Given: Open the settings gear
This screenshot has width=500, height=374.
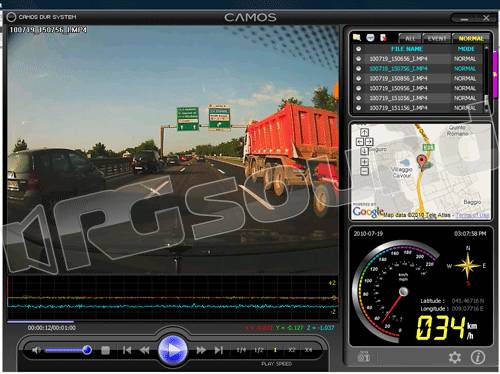Looking at the screenshot, I should click(455, 357).
